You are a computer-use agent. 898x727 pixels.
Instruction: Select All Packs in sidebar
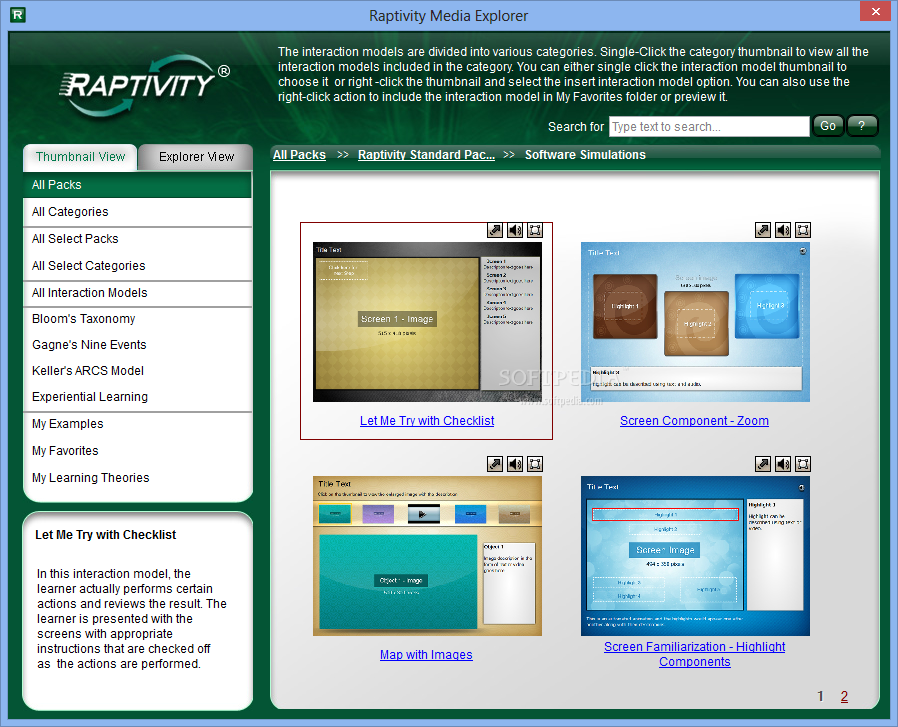[137, 185]
